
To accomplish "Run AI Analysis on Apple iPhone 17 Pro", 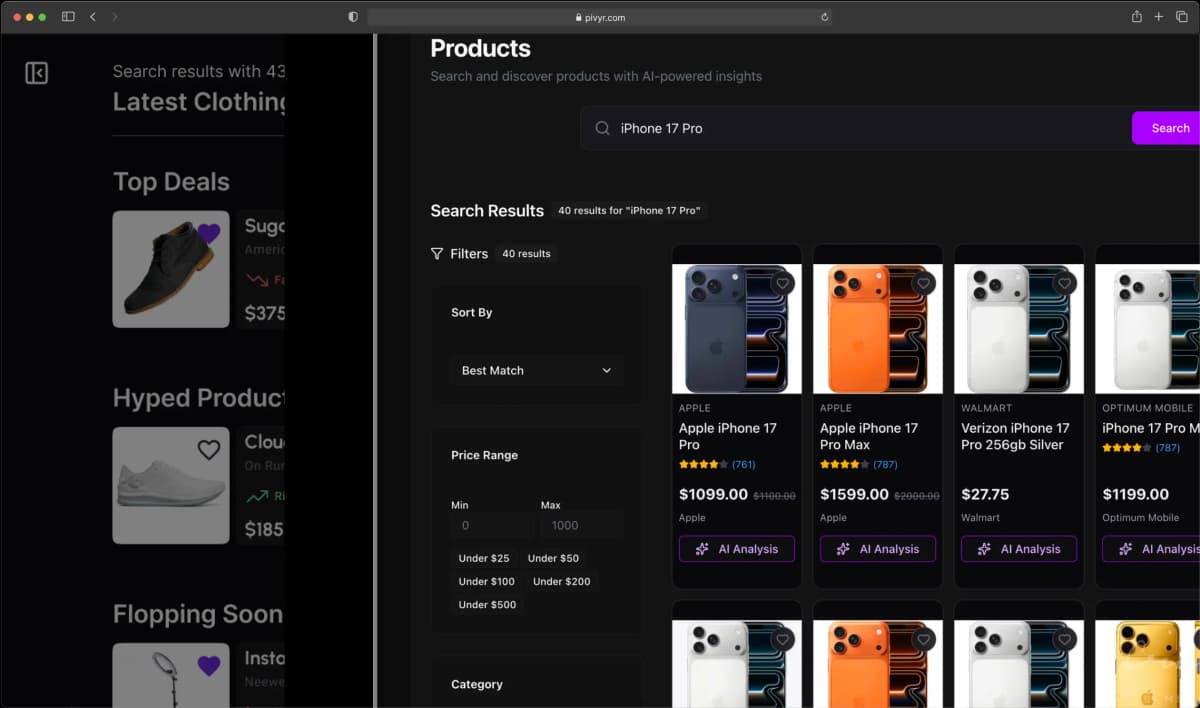I will coord(737,549).
